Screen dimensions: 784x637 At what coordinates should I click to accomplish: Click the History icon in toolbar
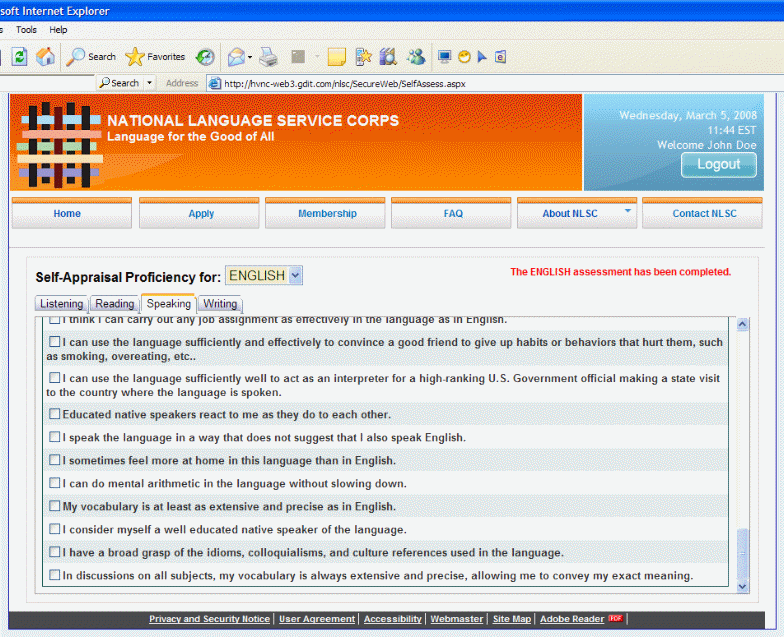(x=205, y=57)
